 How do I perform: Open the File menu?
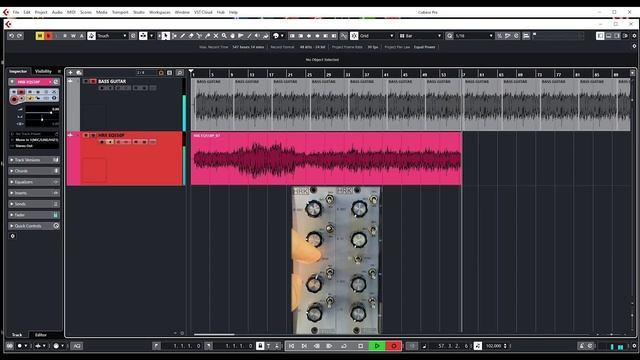[x=16, y=12]
